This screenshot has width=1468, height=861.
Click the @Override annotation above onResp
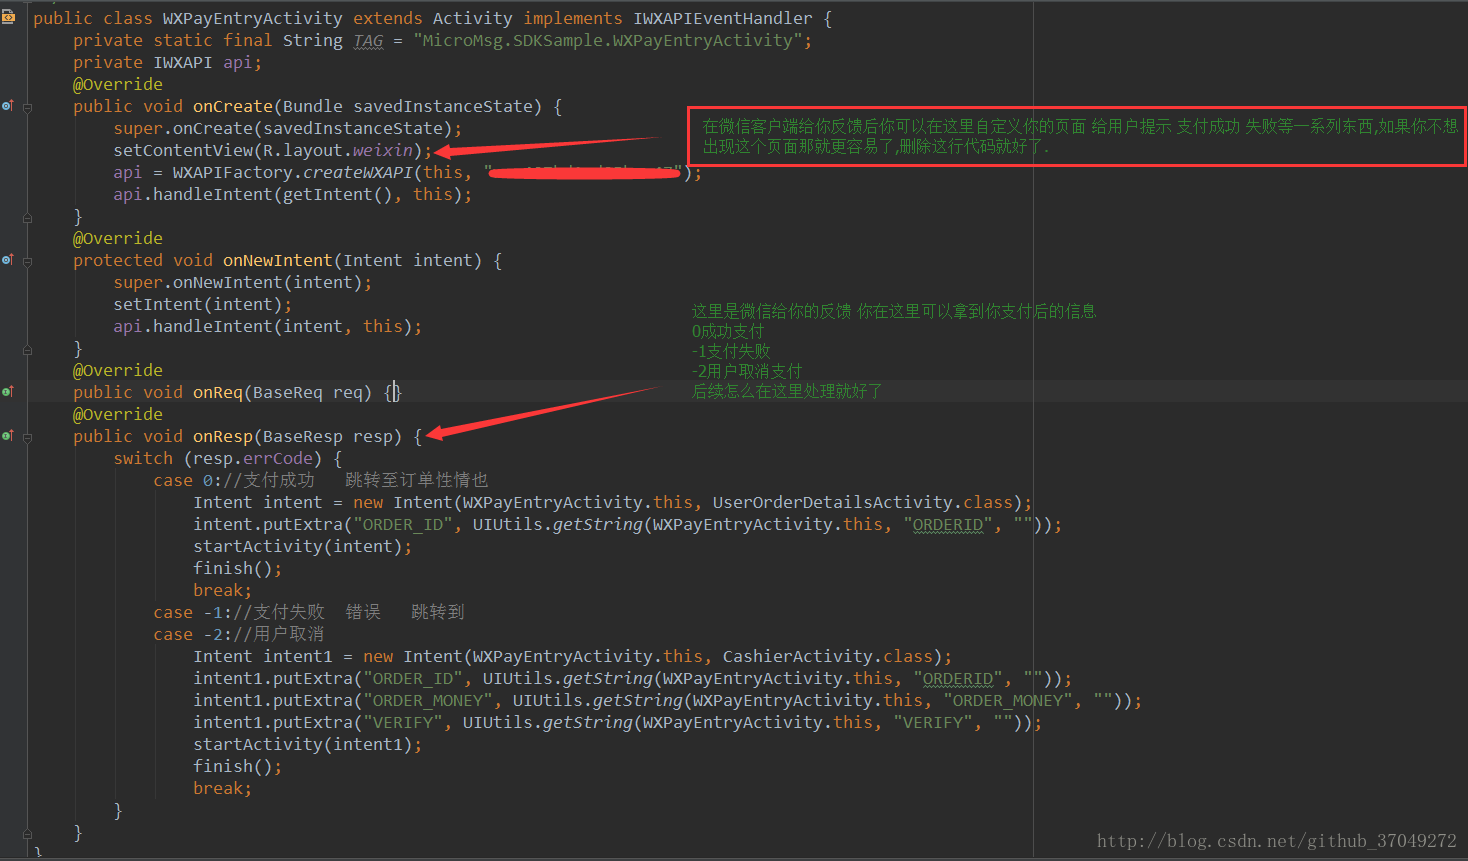coord(117,414)
